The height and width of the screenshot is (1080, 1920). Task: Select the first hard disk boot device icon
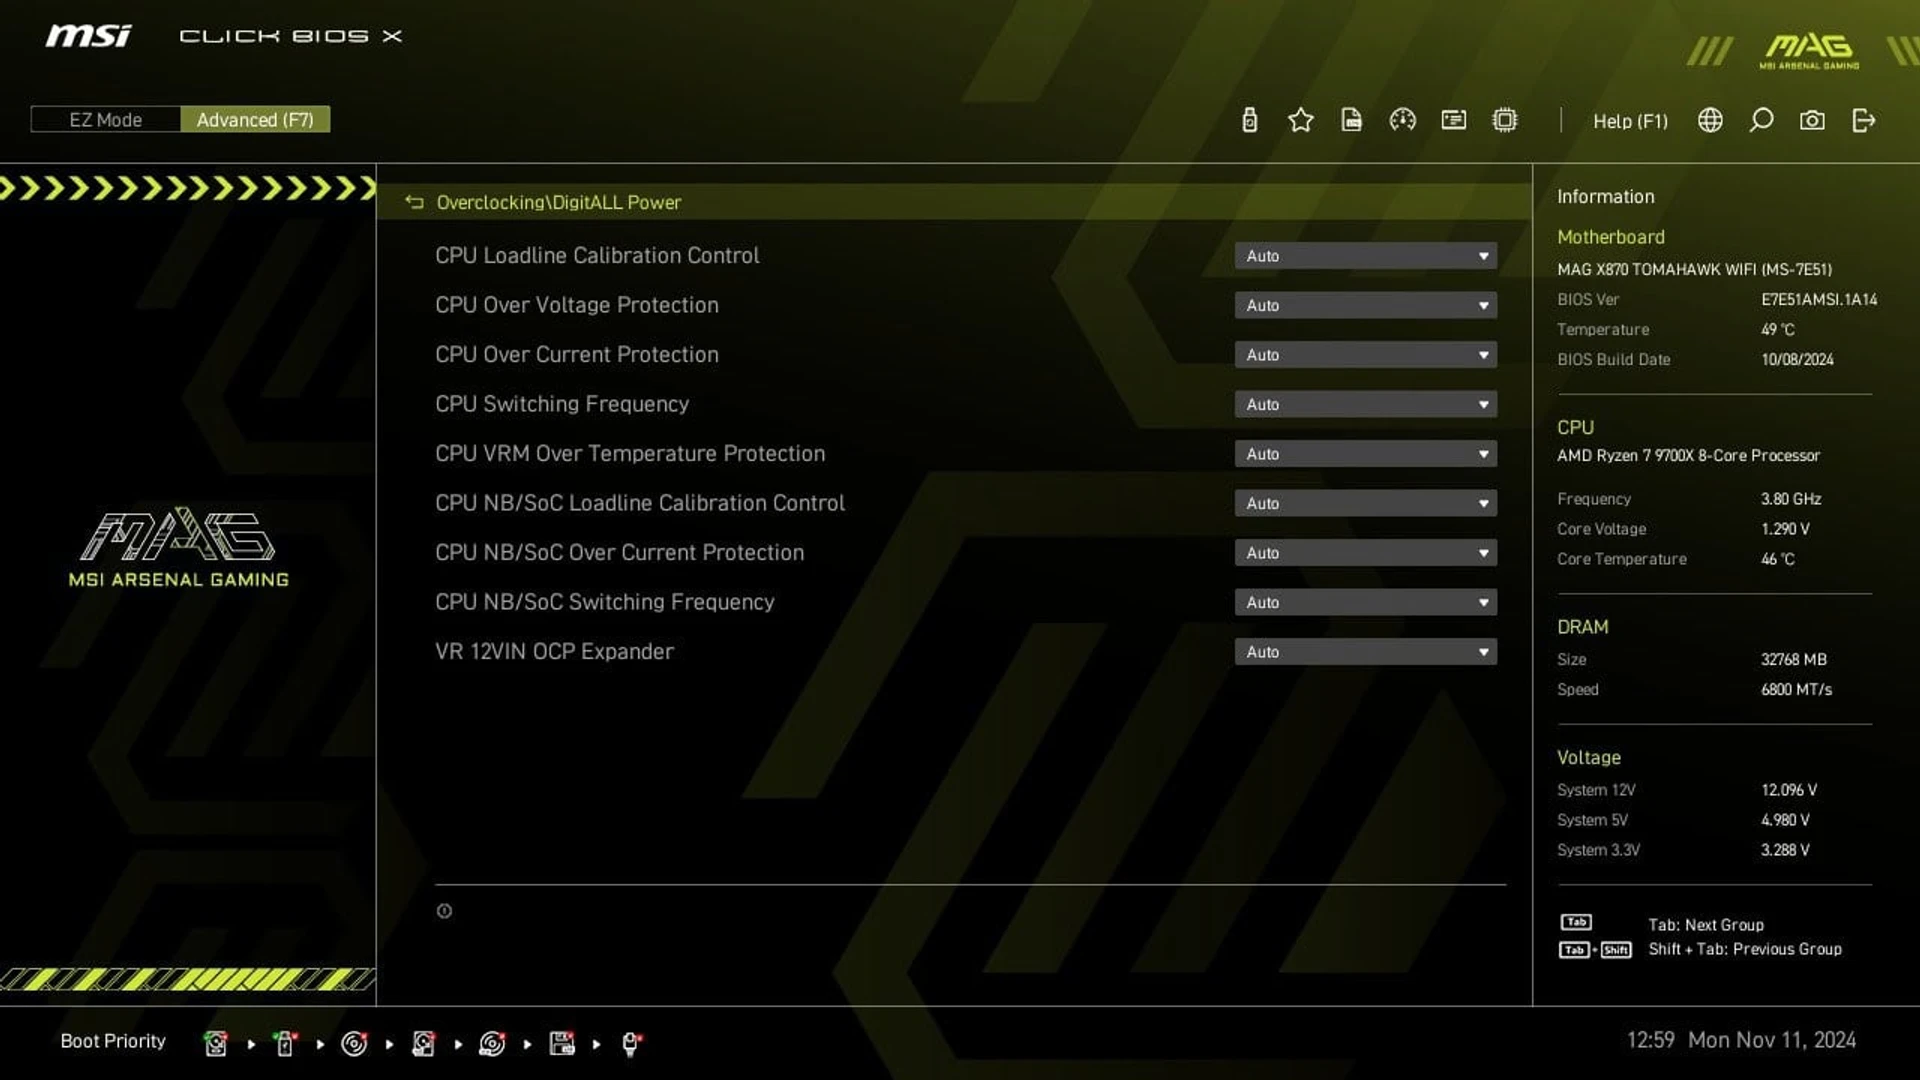click(215, 1043)
